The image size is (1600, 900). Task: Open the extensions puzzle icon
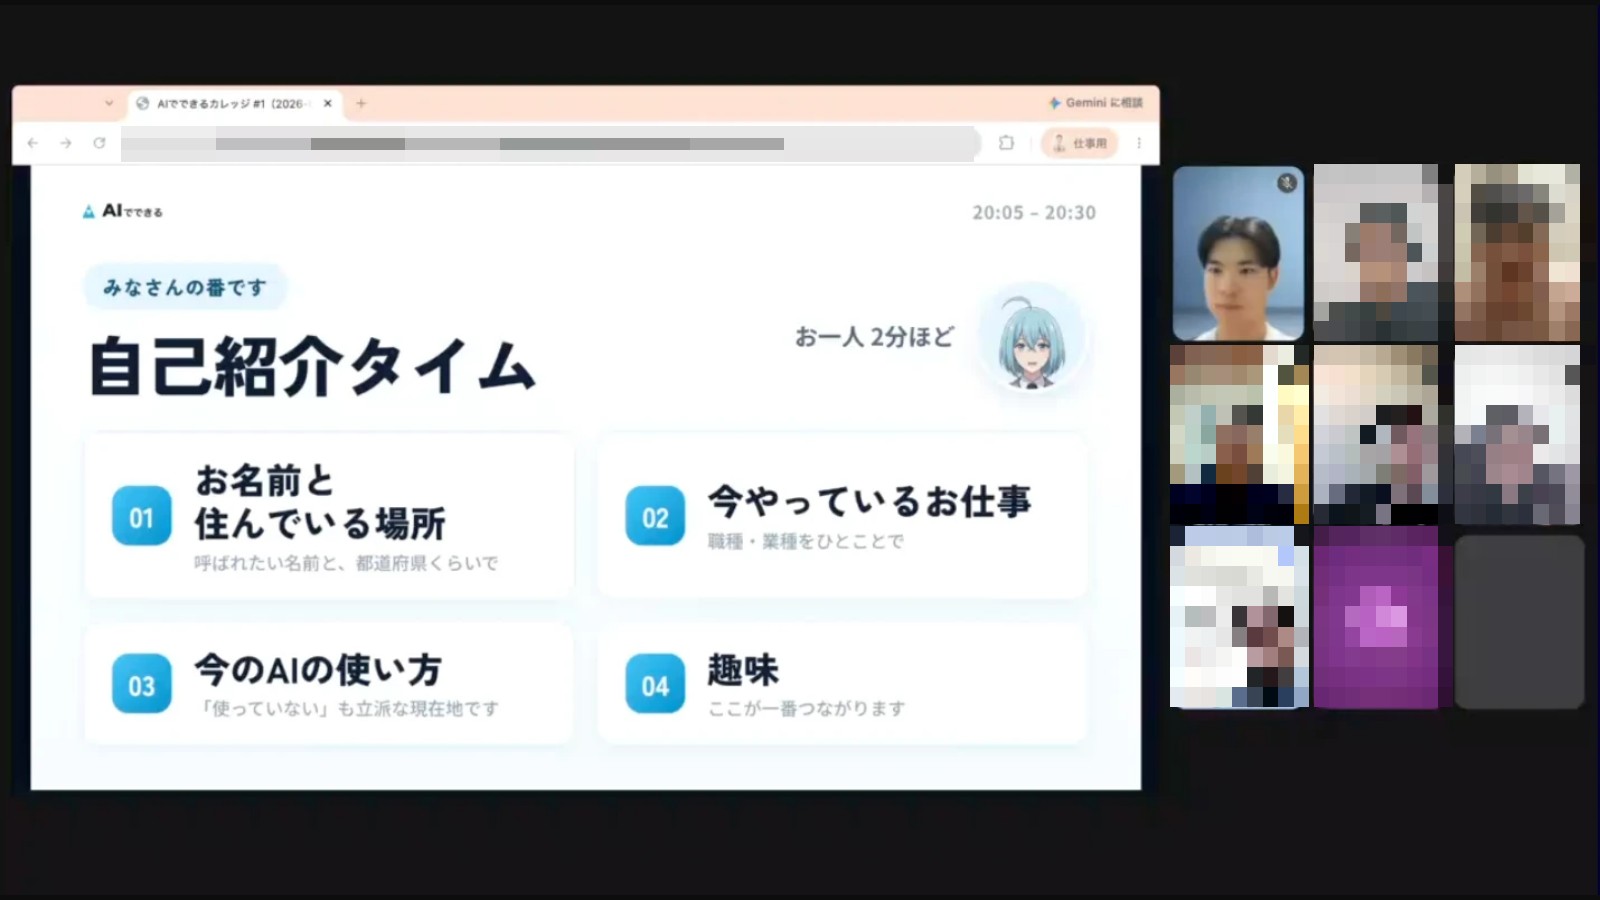[x=1006, y=143]
